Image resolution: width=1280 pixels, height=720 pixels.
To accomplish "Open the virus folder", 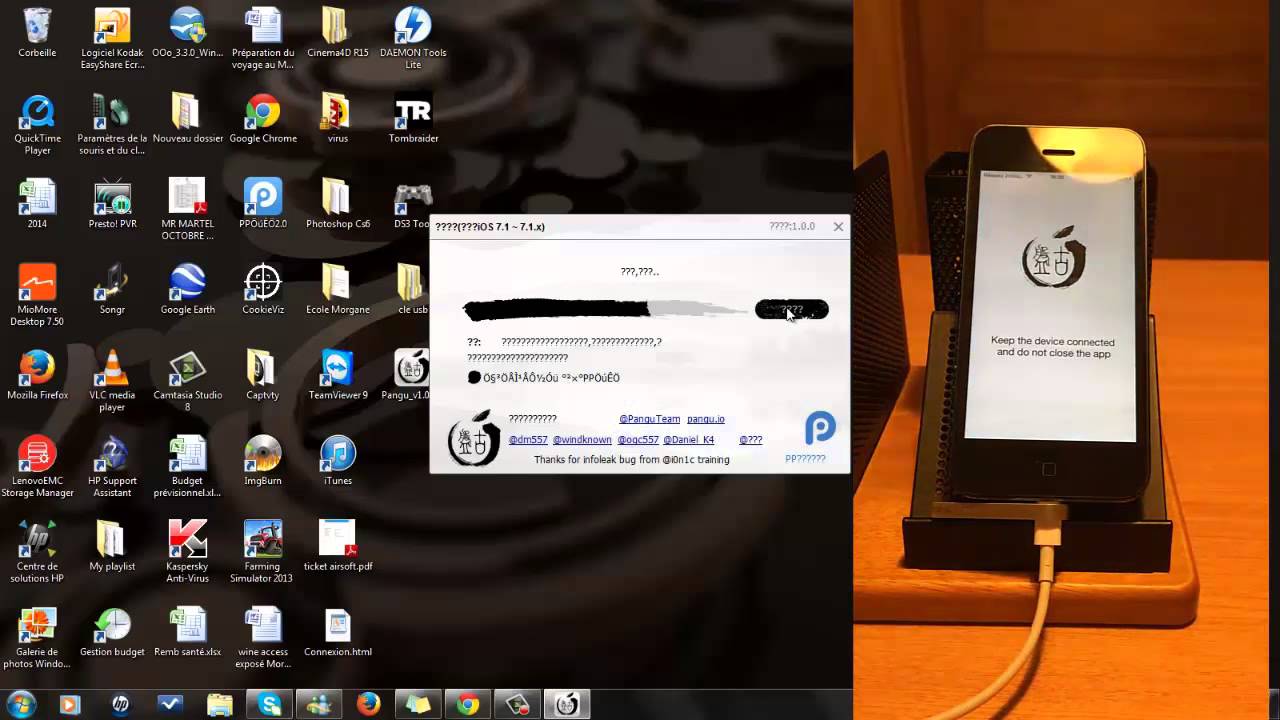I will [x=338, y=119].
